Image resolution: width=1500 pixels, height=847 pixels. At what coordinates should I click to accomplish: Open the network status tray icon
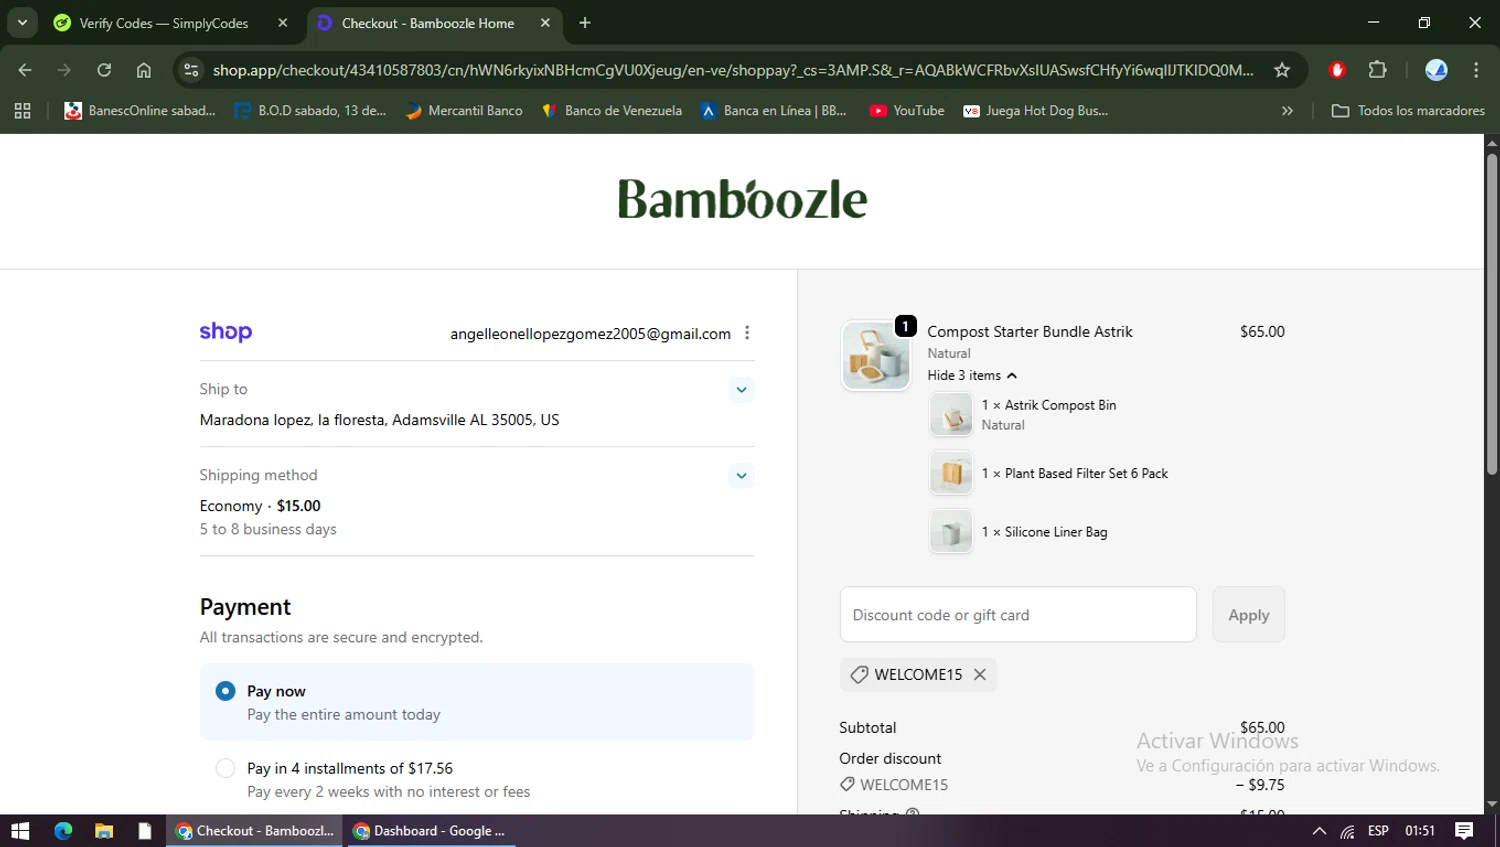[1348, 831]
